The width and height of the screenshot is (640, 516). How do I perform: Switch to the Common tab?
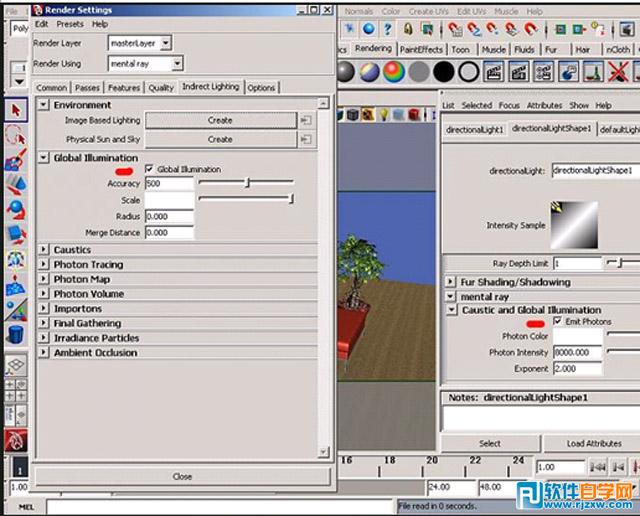pyautogui.click(x=51, y=87)
